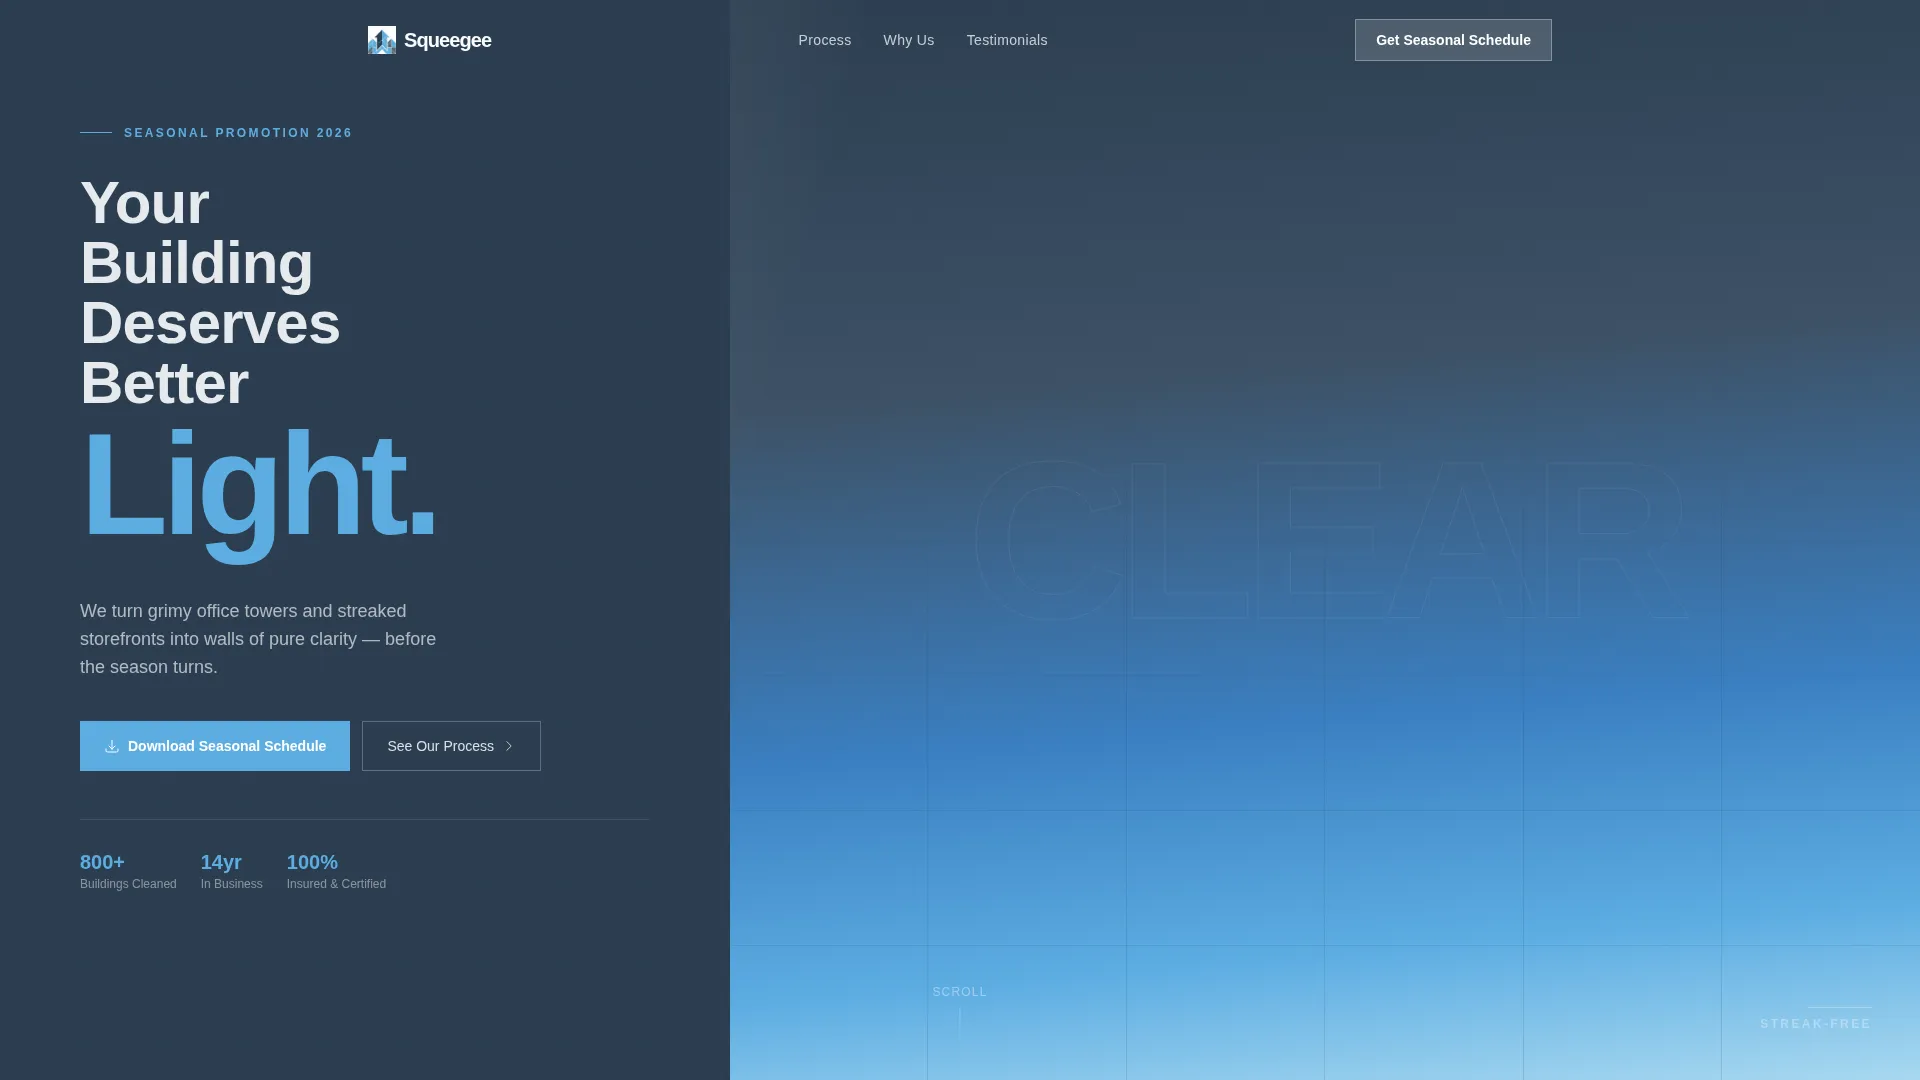Click the '100%' insured stat
The image size is (1920, 1080).
312,862
